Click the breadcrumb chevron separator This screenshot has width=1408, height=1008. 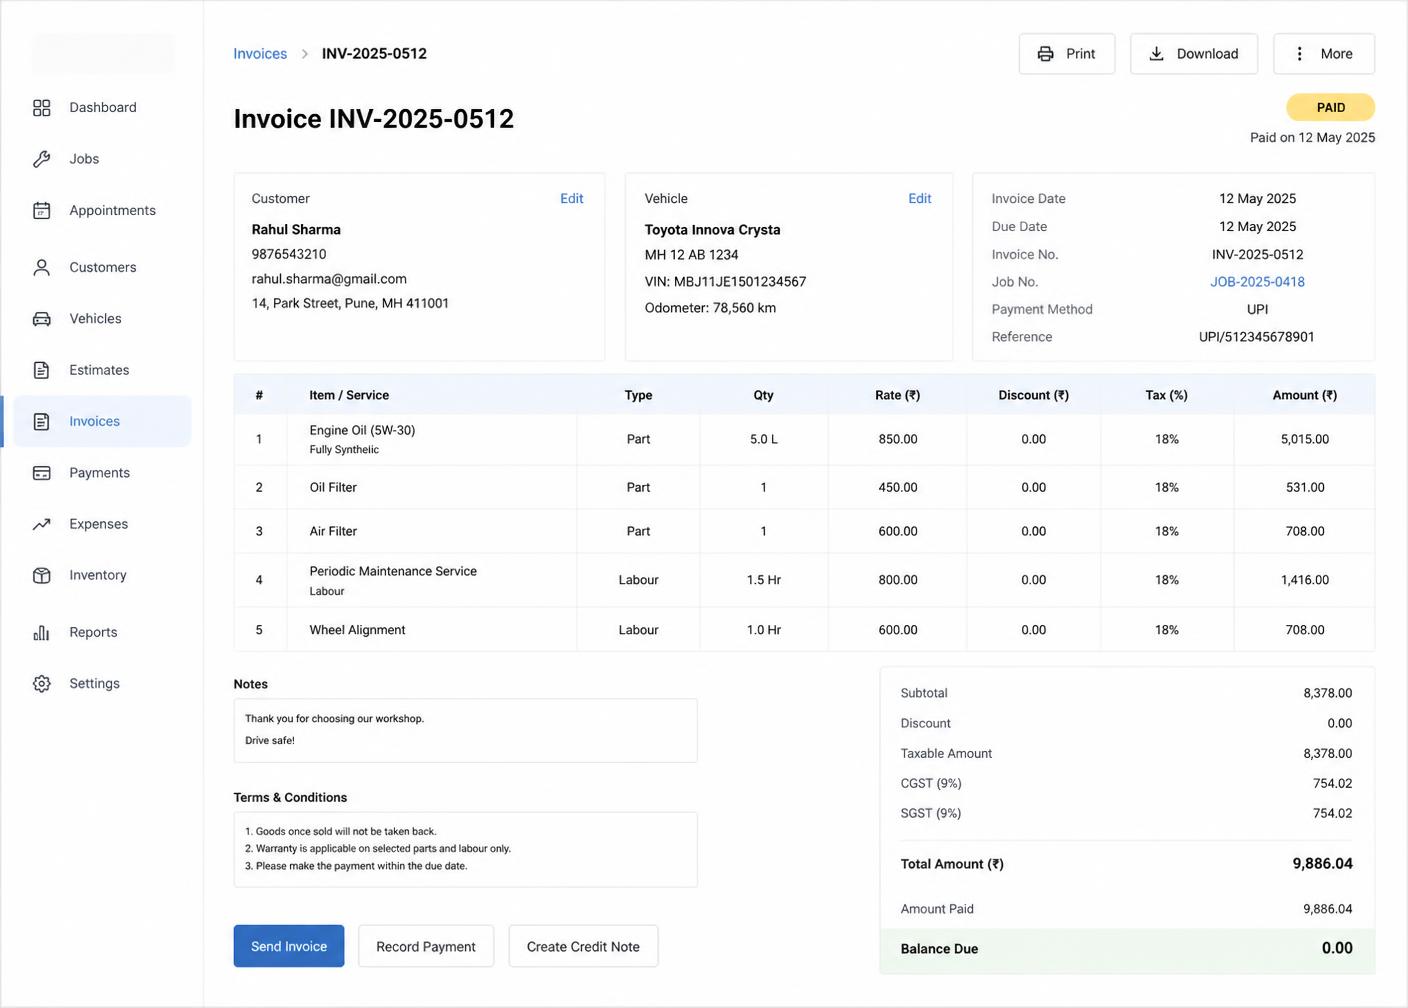pyautogui.click(x=305, y=54)
